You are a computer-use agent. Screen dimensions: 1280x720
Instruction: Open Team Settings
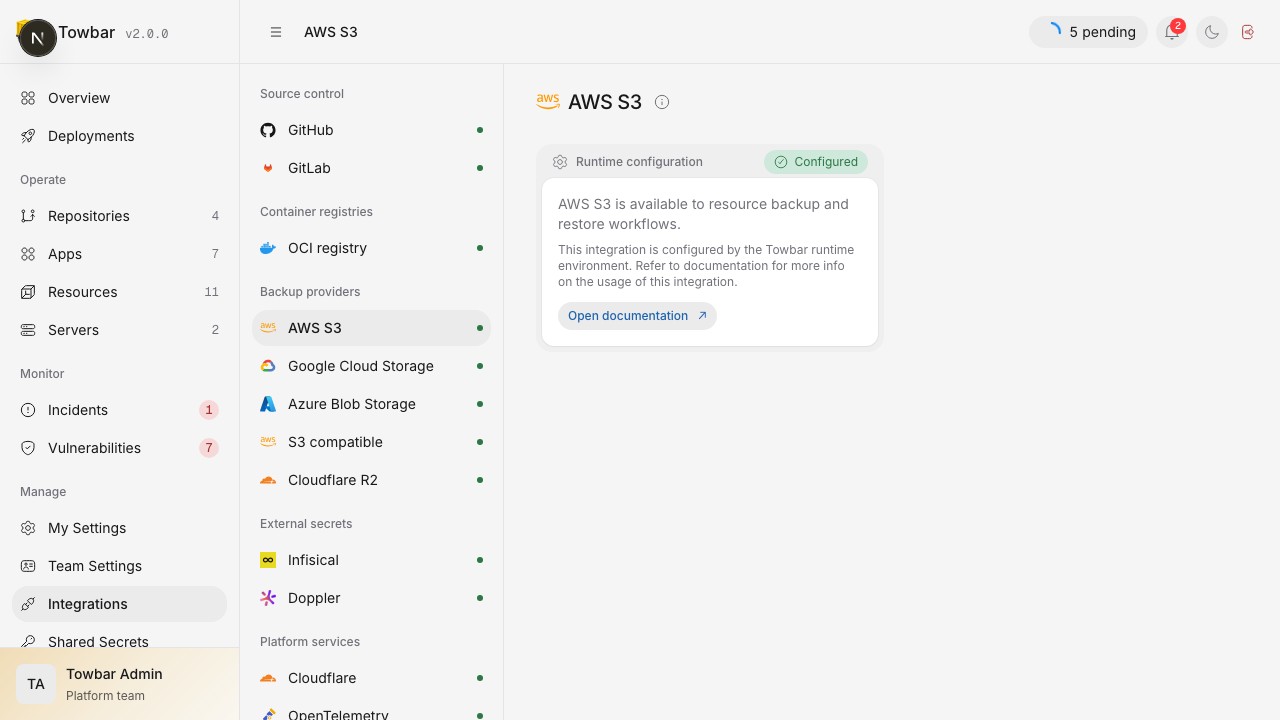120,566
